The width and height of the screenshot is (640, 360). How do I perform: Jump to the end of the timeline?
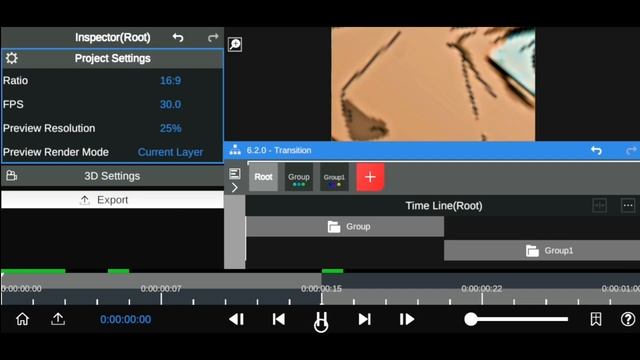364,319
